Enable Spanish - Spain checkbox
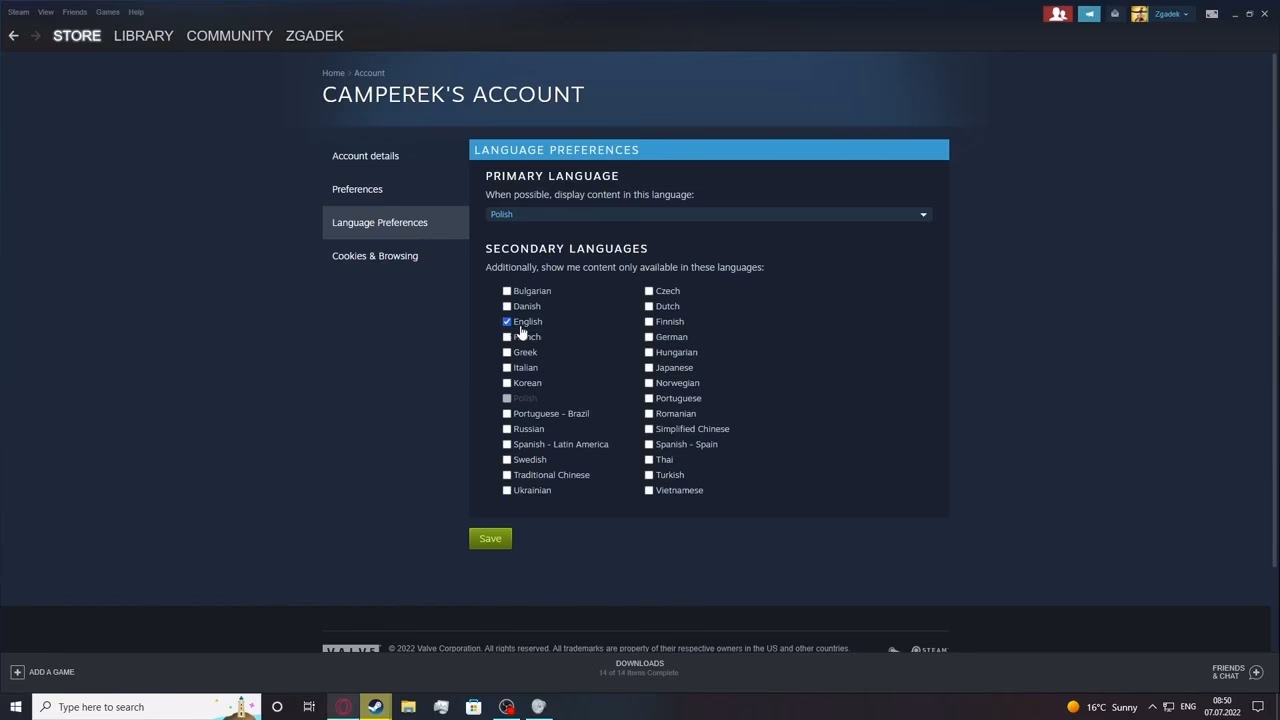 (x=649, y=444)
